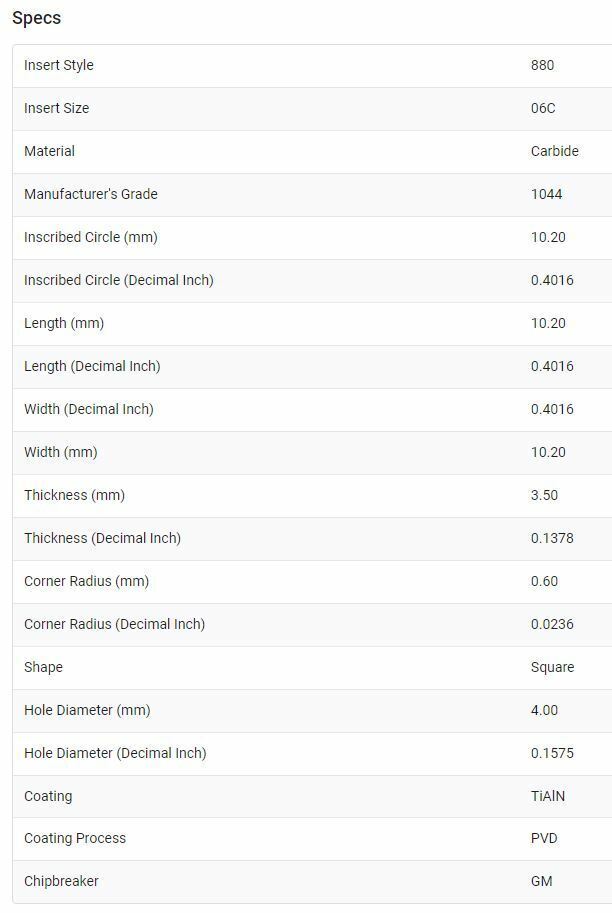This screenshot has height=913, width=612.
Task: Click the Thickness (mm) value 3.50
Action: coord(544,495)
